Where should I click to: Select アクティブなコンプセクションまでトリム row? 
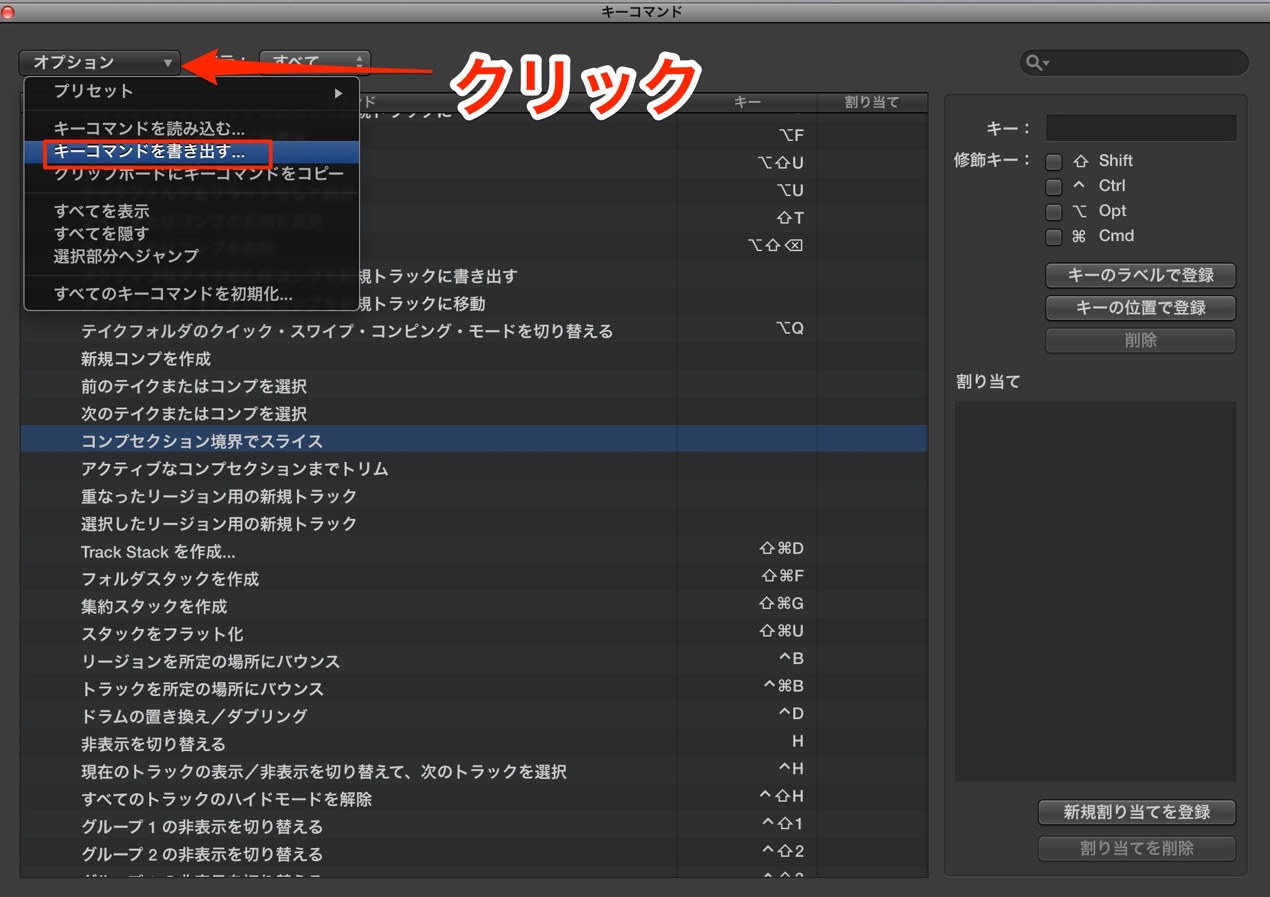click(x=474, y=469)
